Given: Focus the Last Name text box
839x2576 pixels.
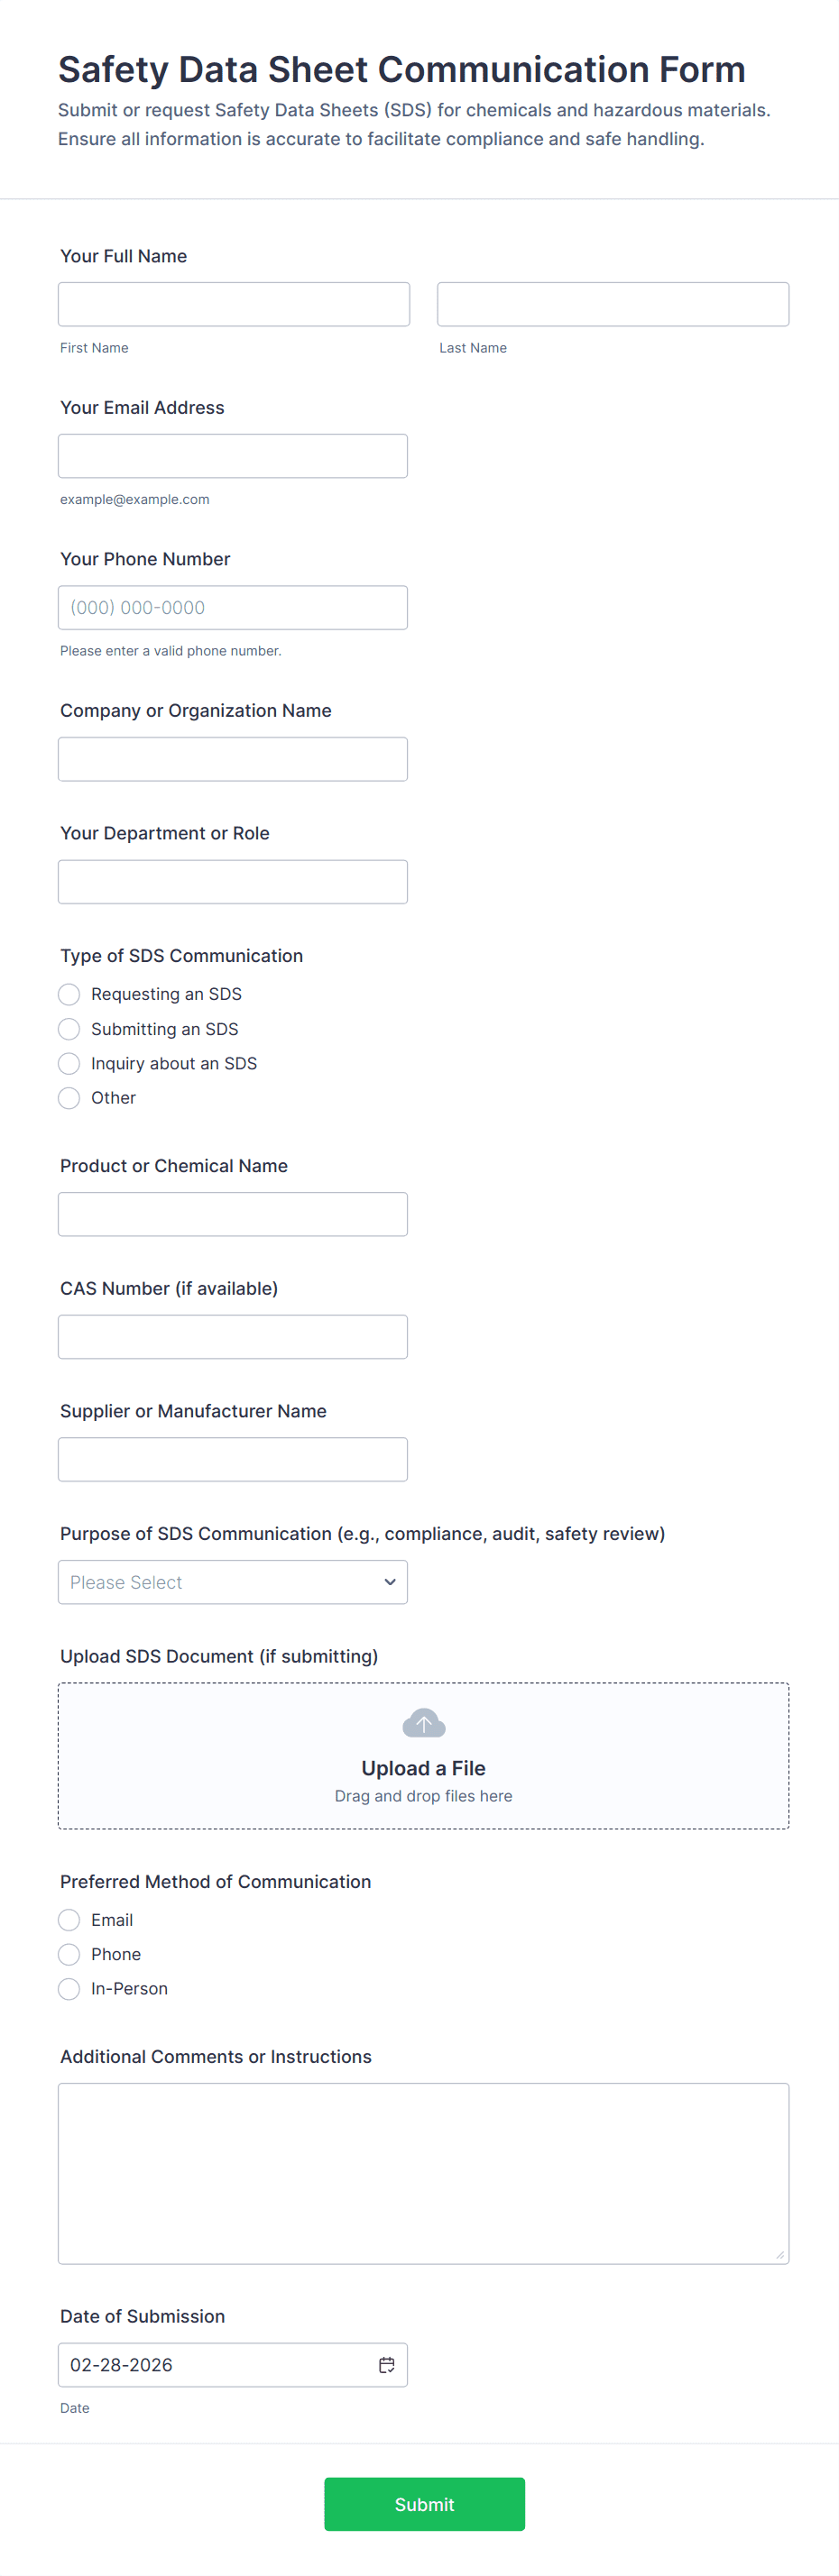Looking at the screenshot, I should pyautogui.click(x=612, y=304).
